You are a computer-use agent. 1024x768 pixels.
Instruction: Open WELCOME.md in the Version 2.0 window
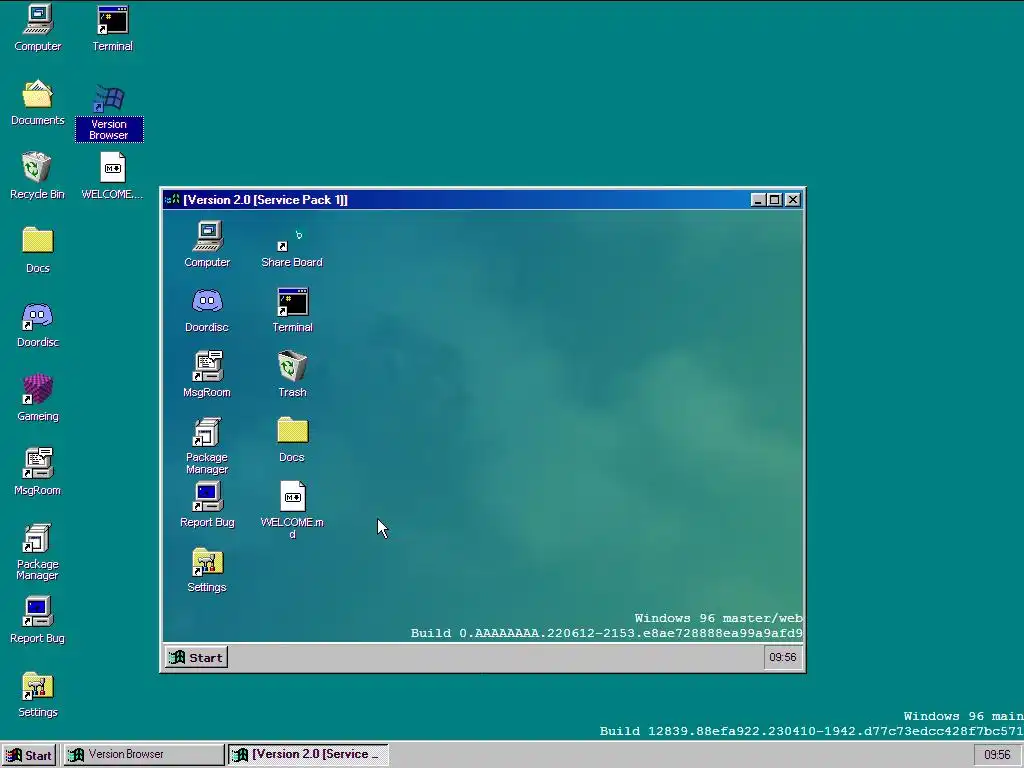292,509
